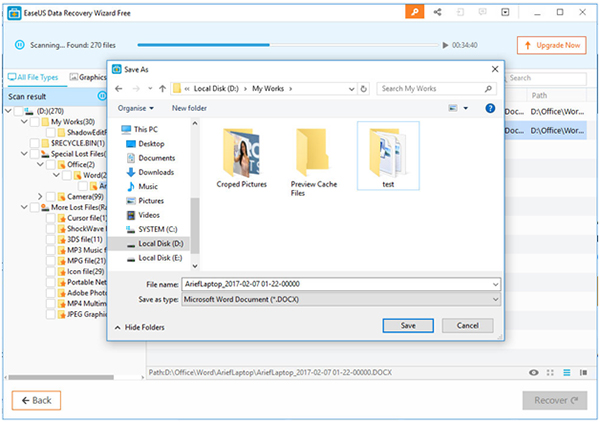Click navigation pane scrollbar down arrow
This screenshot has height=422, width=600.
point(195,266)
